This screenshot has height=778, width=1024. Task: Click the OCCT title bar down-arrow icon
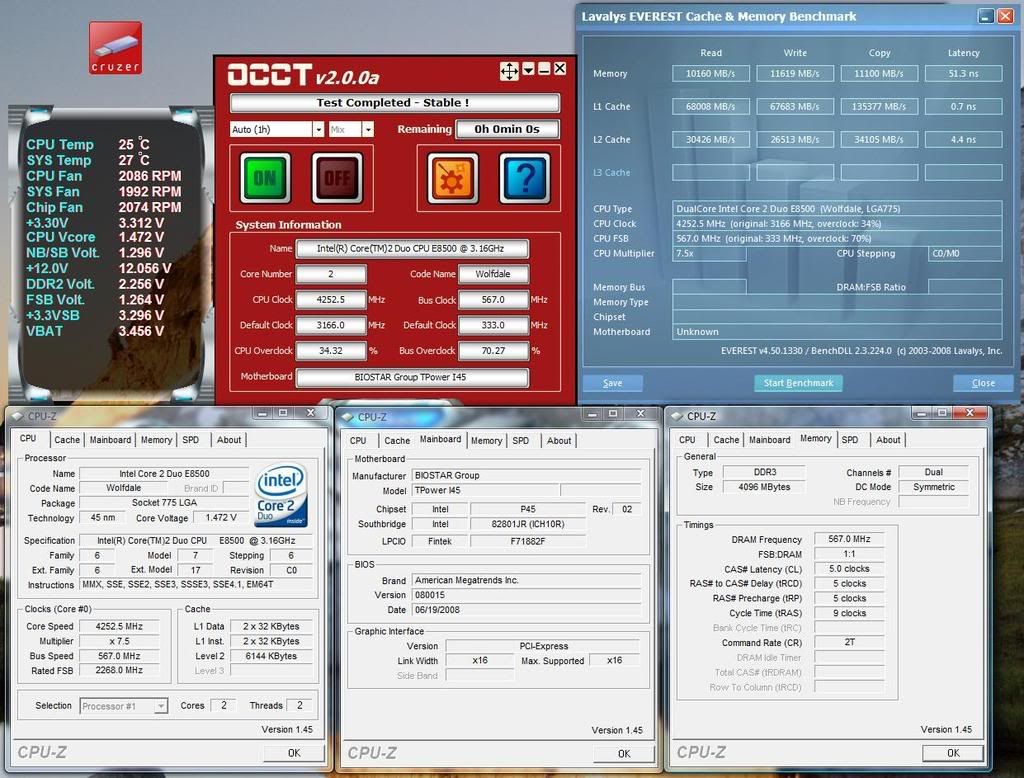527,70
